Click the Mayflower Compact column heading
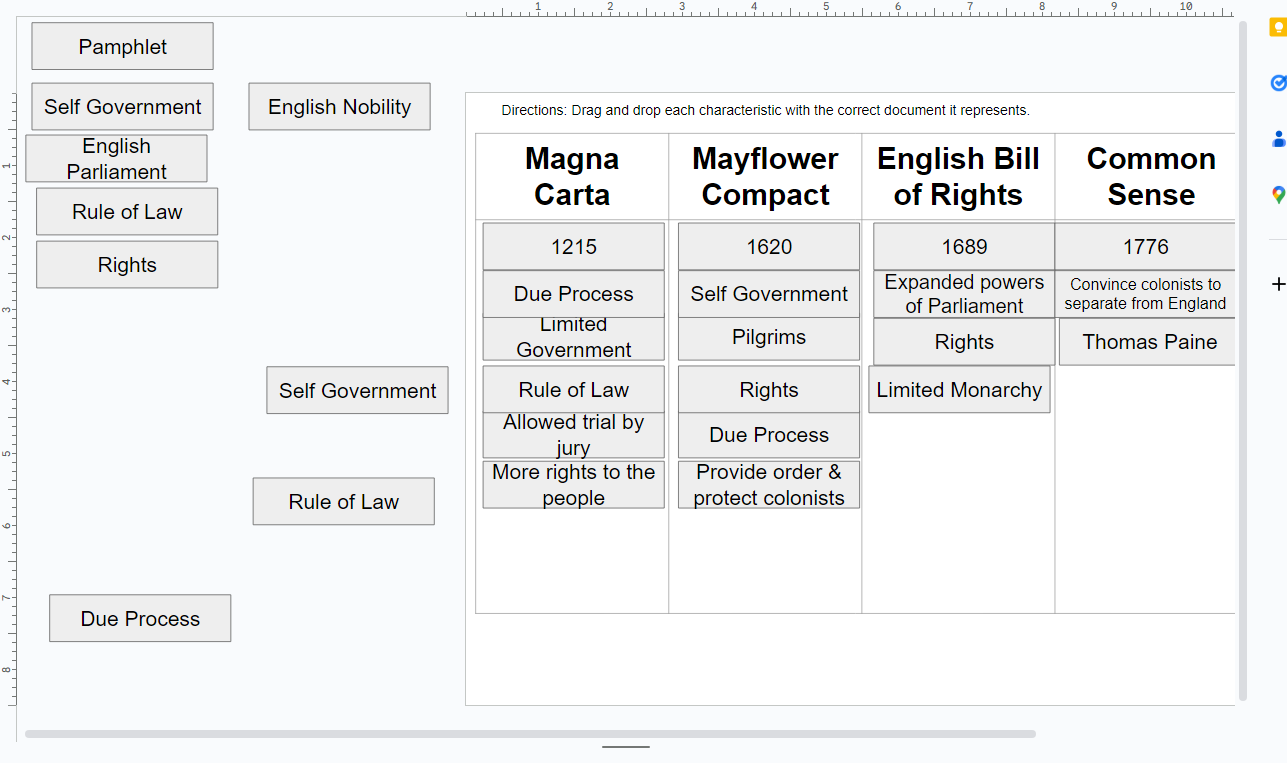 pos(765,177)
